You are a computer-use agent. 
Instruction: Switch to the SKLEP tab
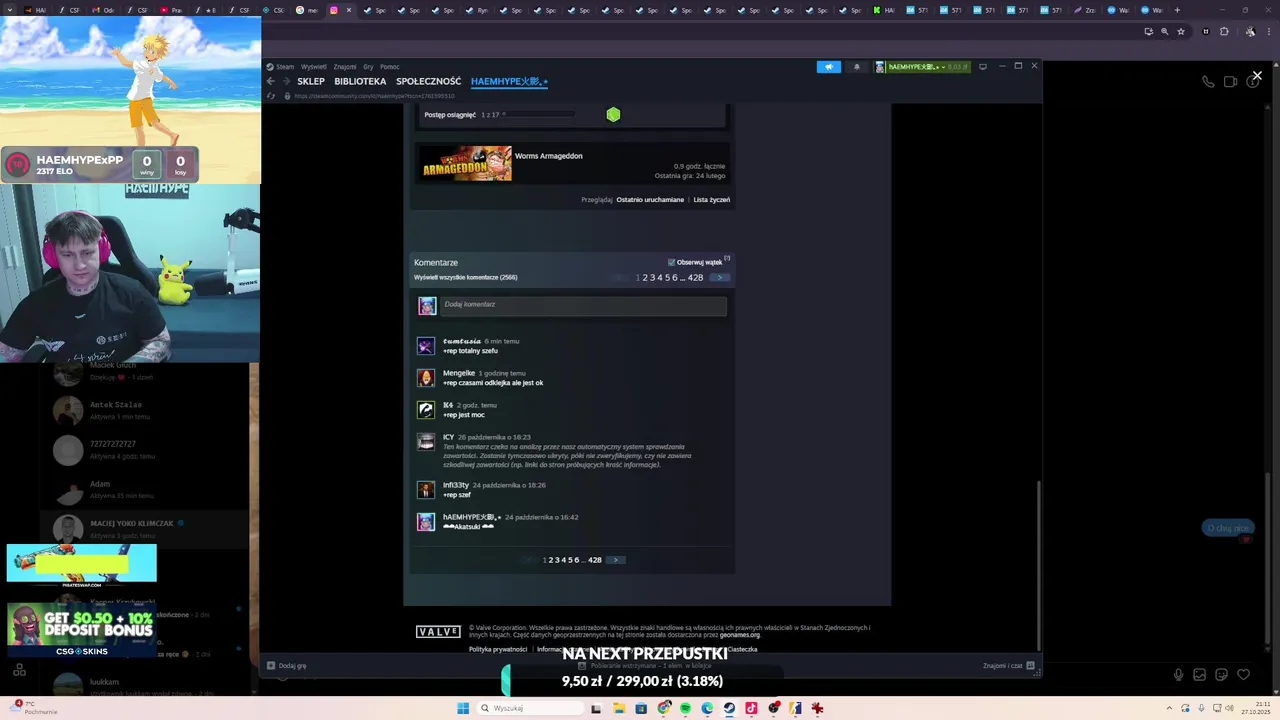(x=311, y=81)
